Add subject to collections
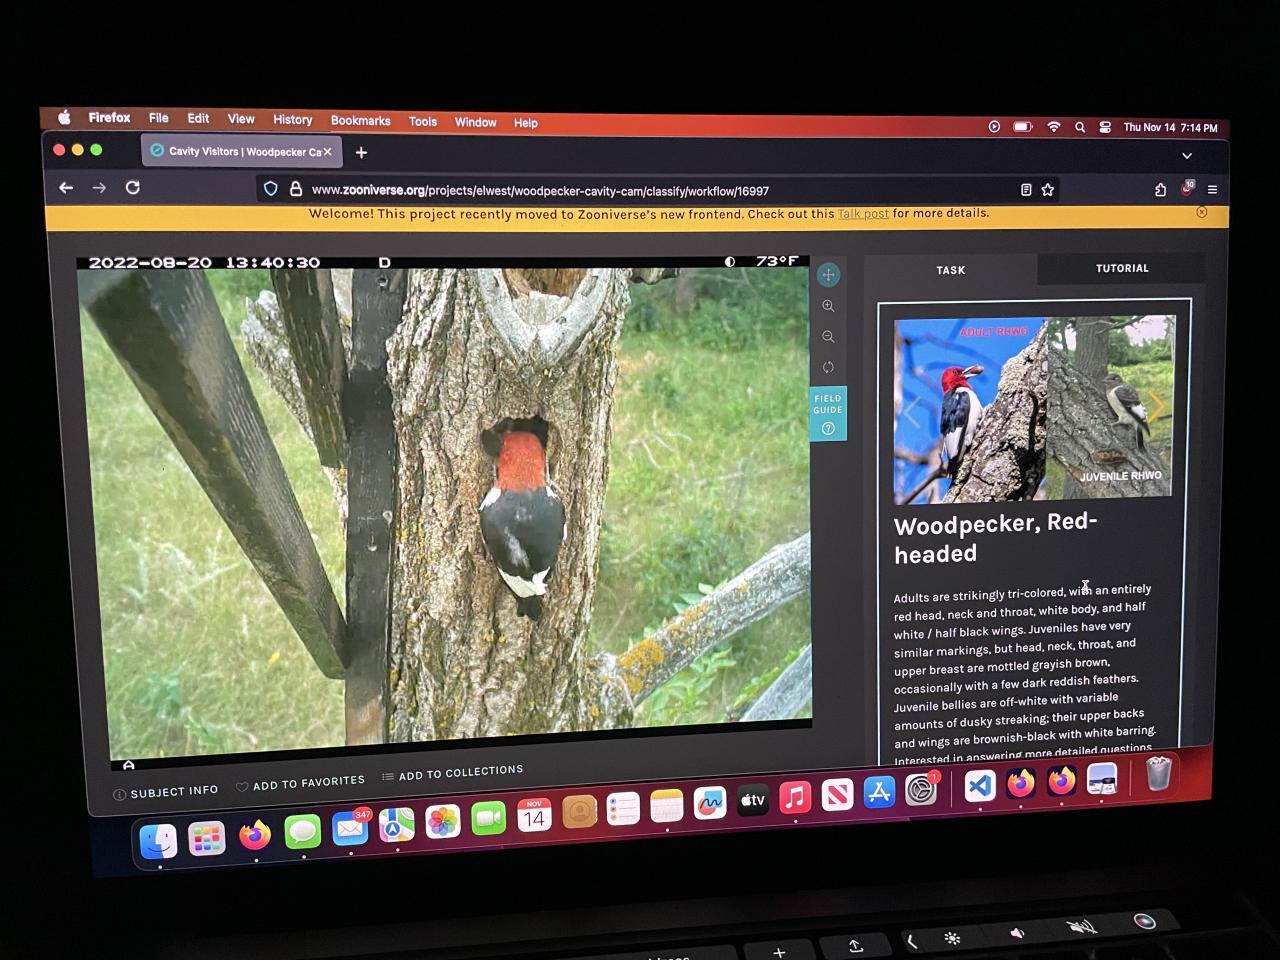This screenshot has height=960, width=1280. coord(452,773)
